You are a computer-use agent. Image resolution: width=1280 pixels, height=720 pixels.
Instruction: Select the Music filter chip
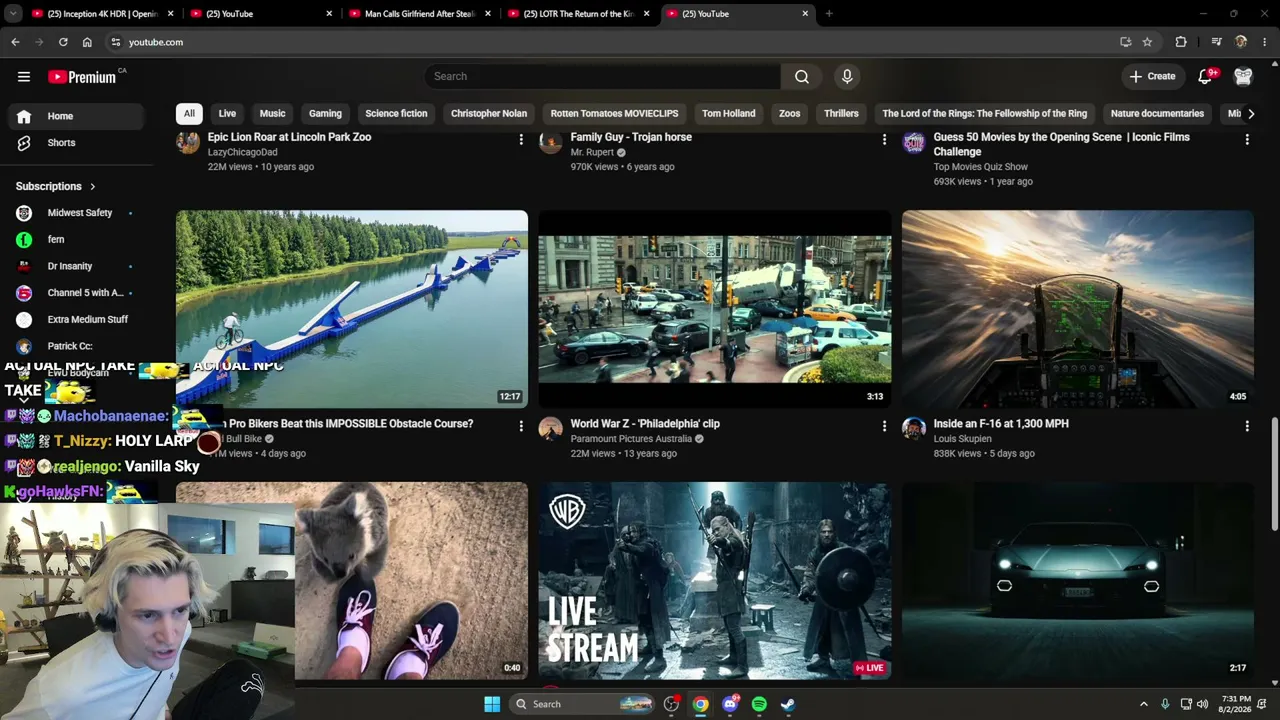coord(272,114)
